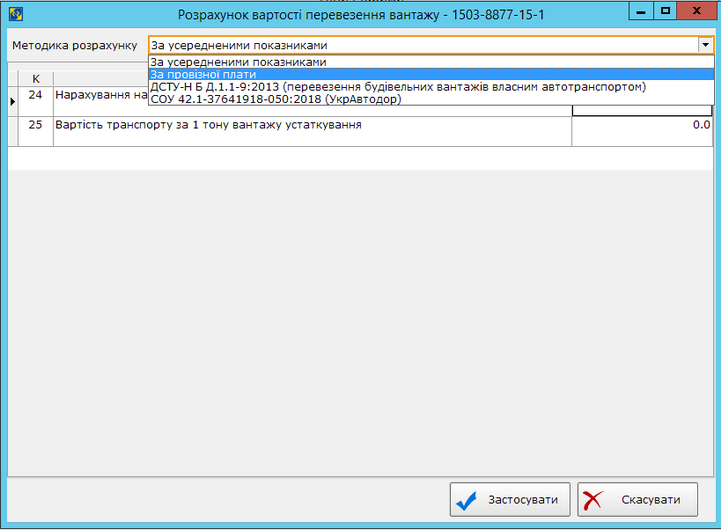Click the 0.0 value cell
Image resolution: width=721 pixels, height=530 pixels.
coord(641,126)
